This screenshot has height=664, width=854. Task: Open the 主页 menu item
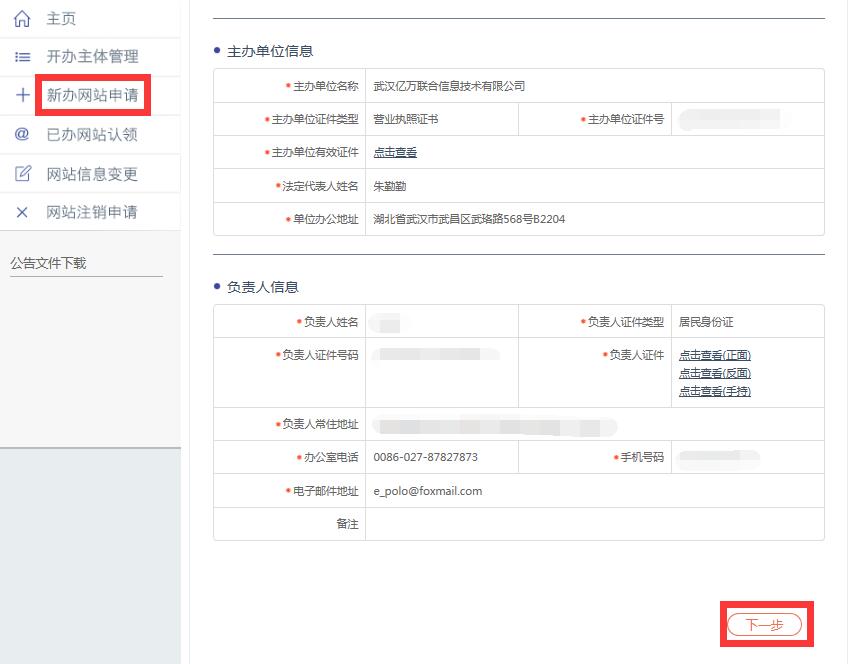click(61, 19)
